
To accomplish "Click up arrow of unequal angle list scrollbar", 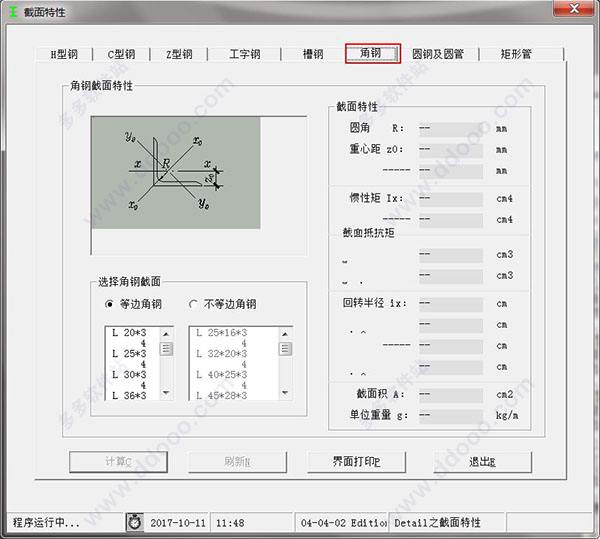I will (x=285, y=334).
